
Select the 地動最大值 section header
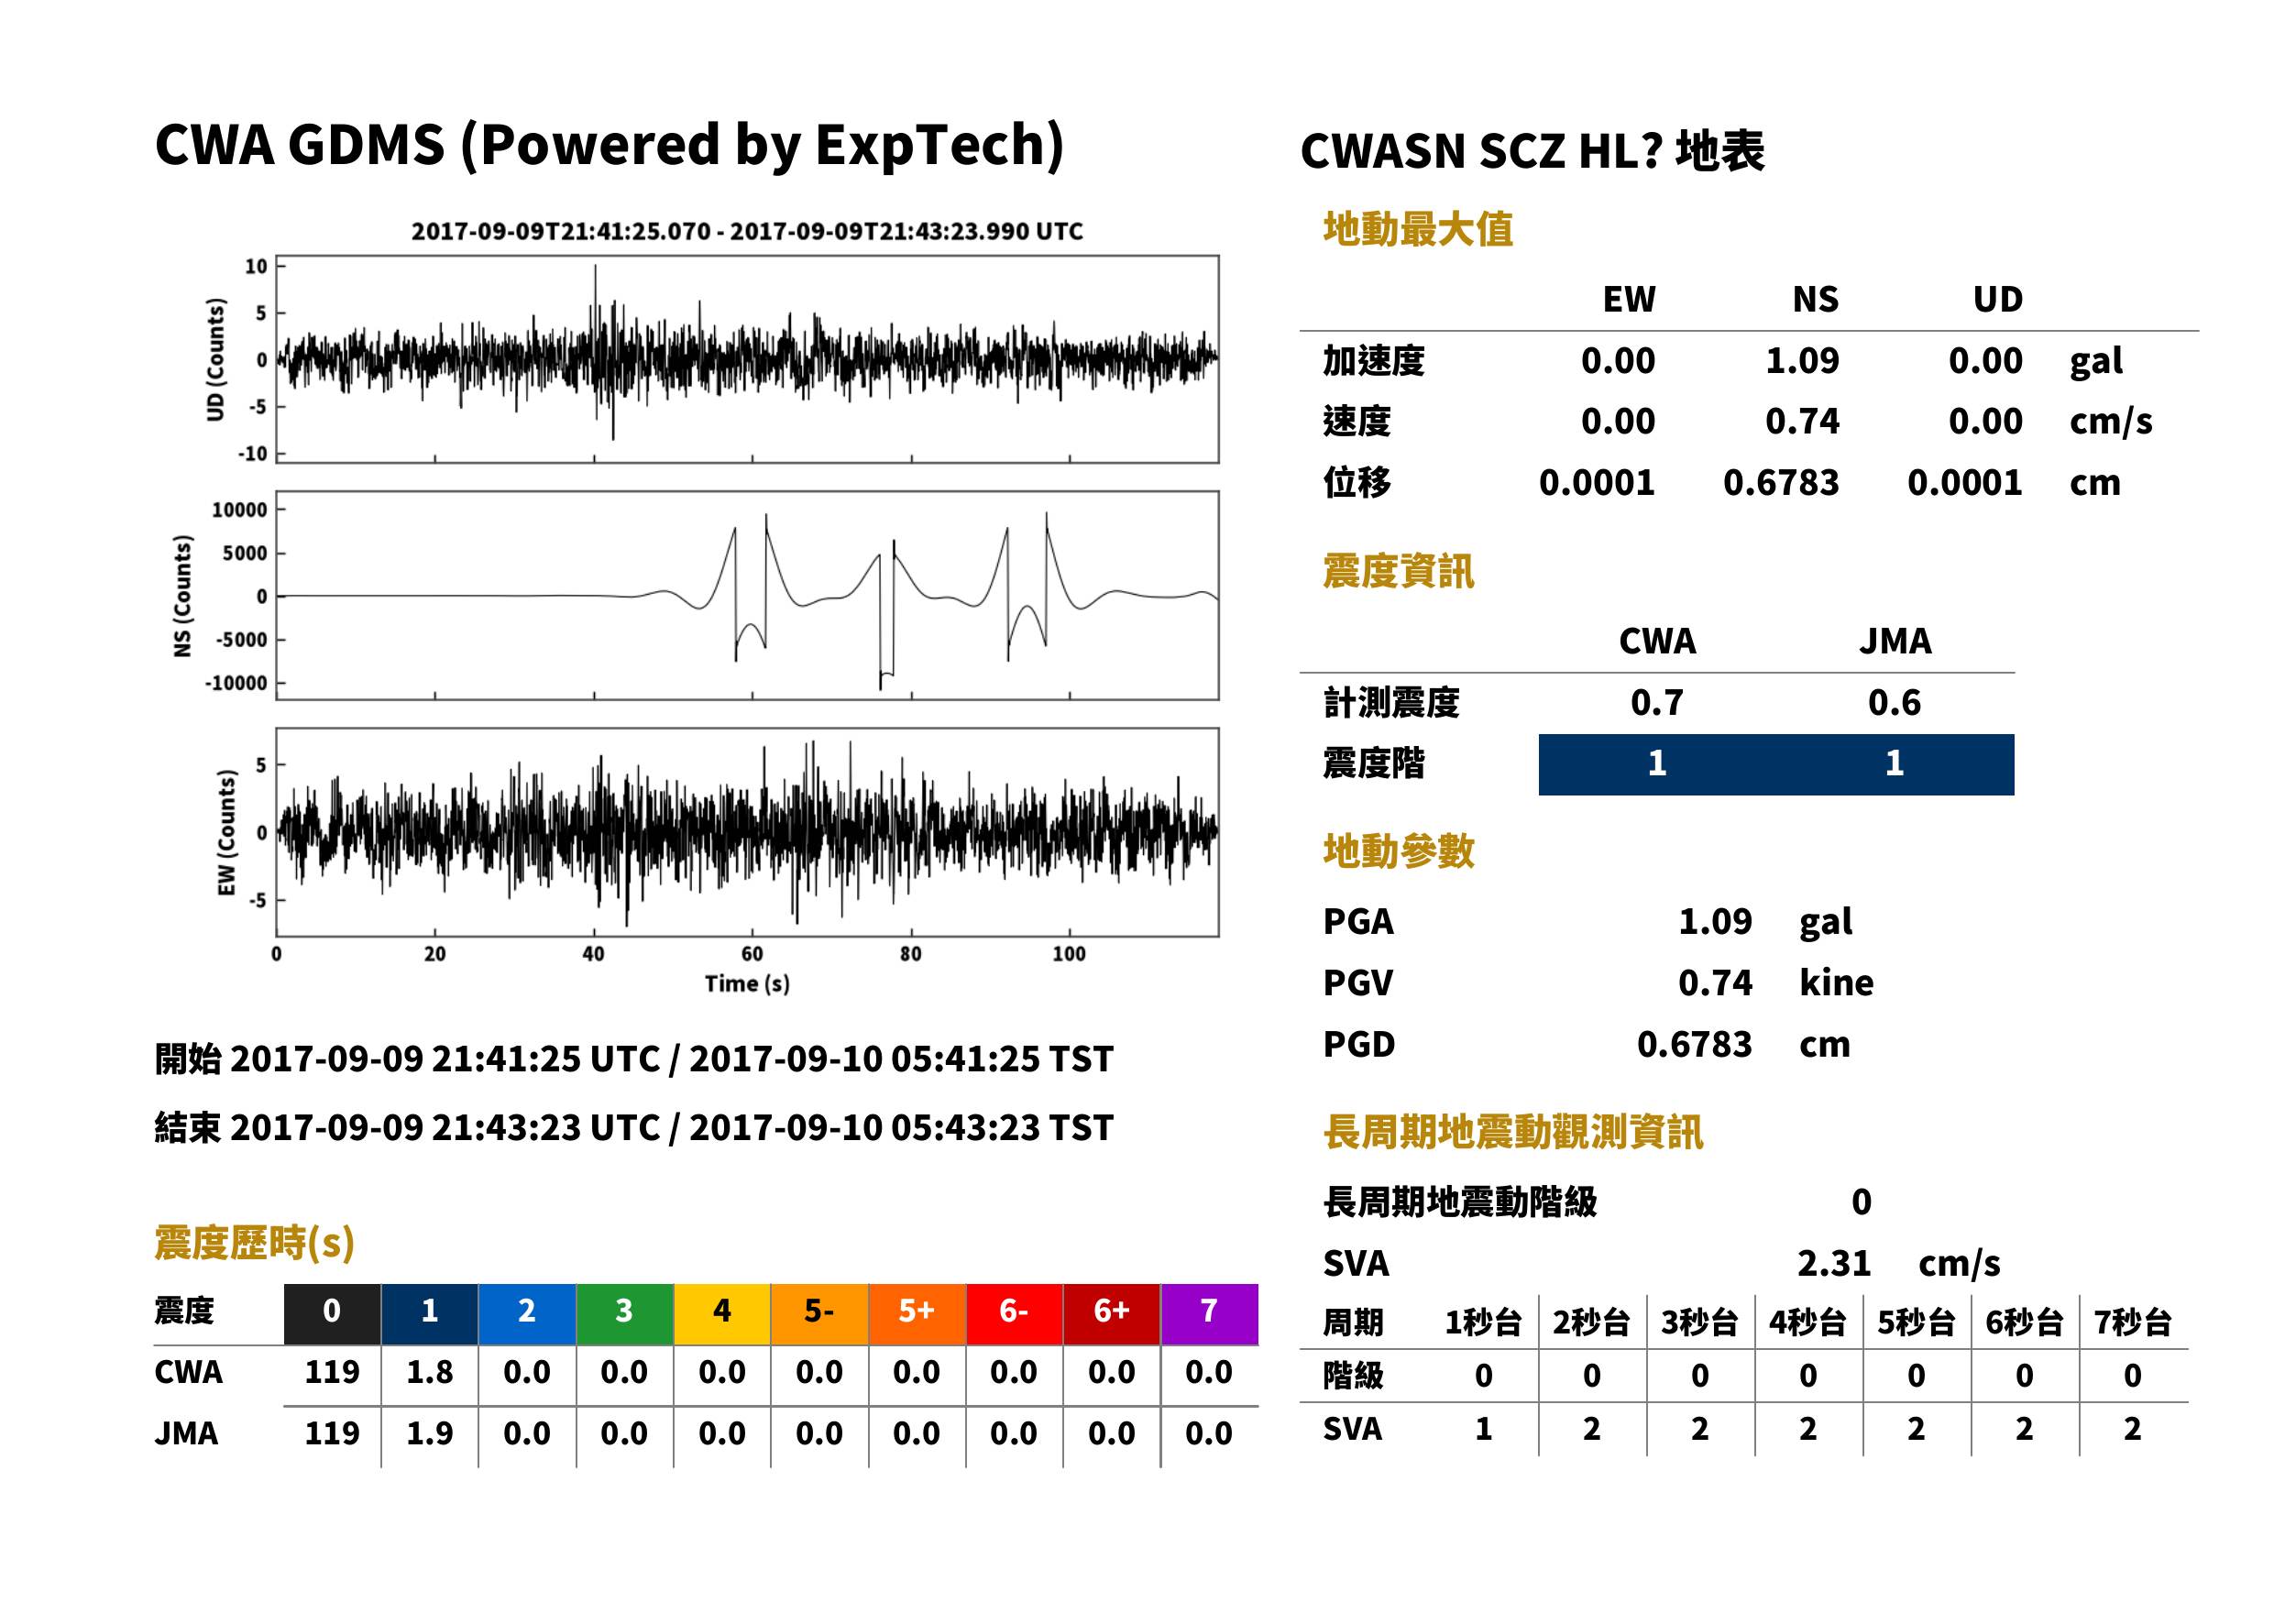1418,229
